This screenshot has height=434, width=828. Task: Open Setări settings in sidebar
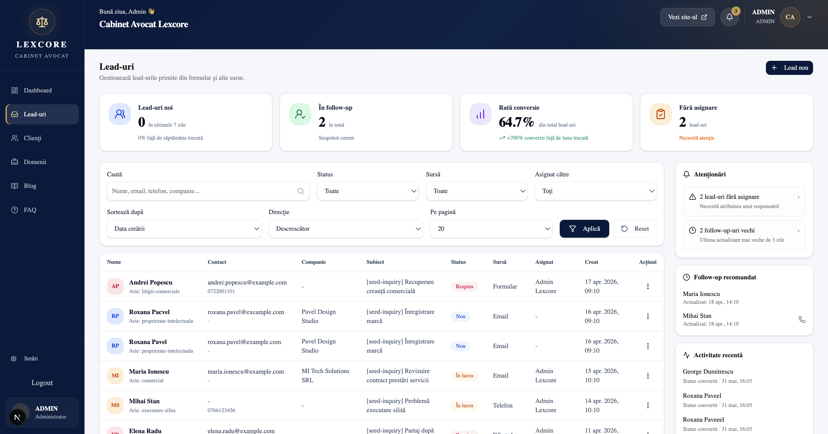point(42,358)
